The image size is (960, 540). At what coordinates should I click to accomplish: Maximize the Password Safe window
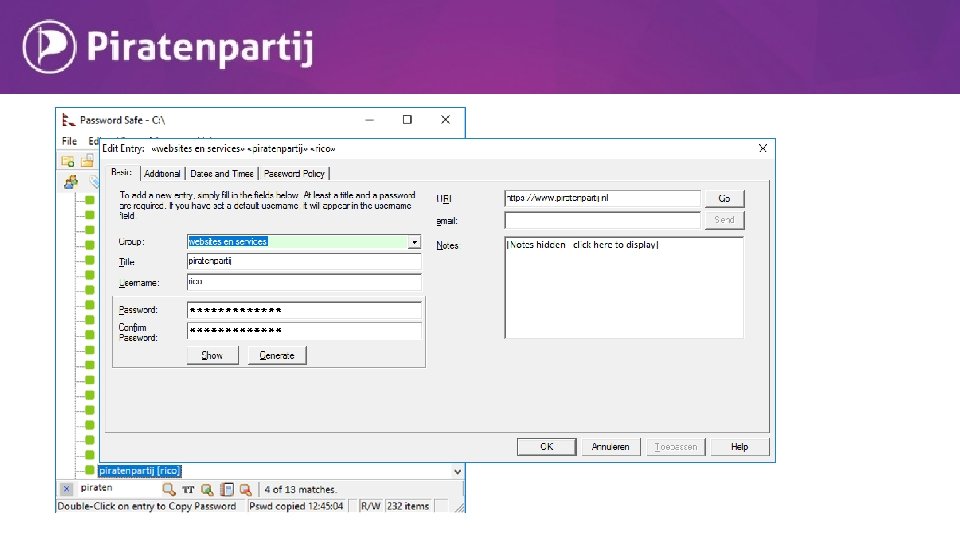point(407,119)
